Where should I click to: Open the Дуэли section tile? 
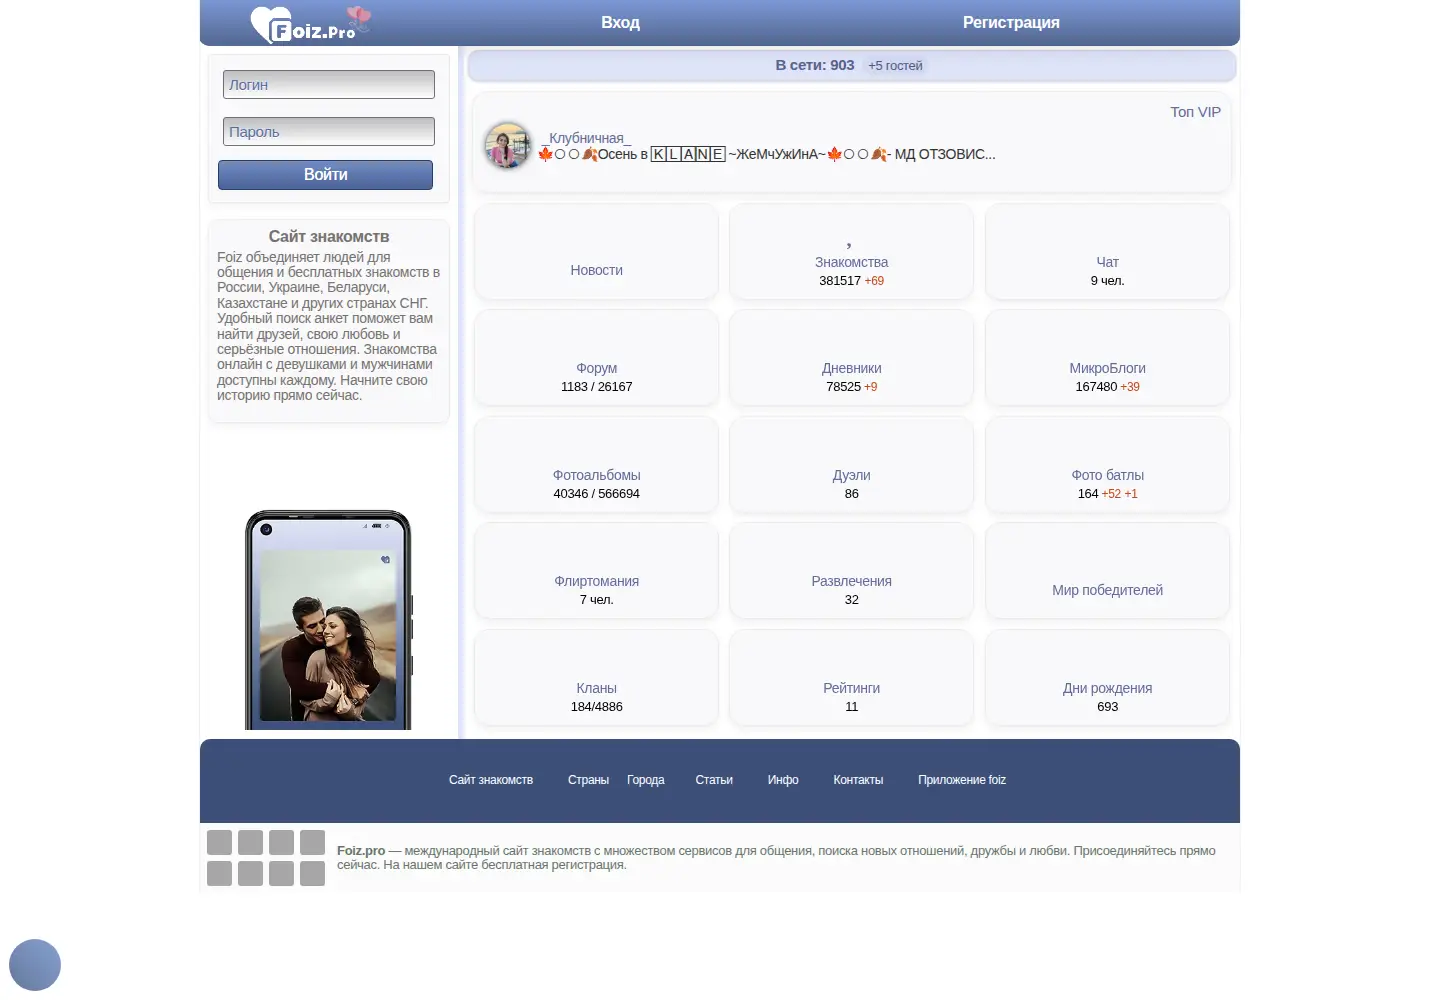[x=851, y=465]
